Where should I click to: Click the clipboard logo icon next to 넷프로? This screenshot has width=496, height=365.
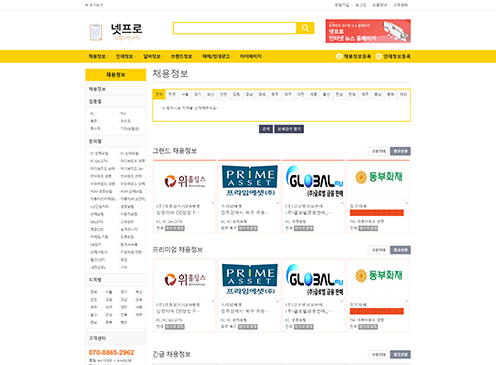pos(96,32)
